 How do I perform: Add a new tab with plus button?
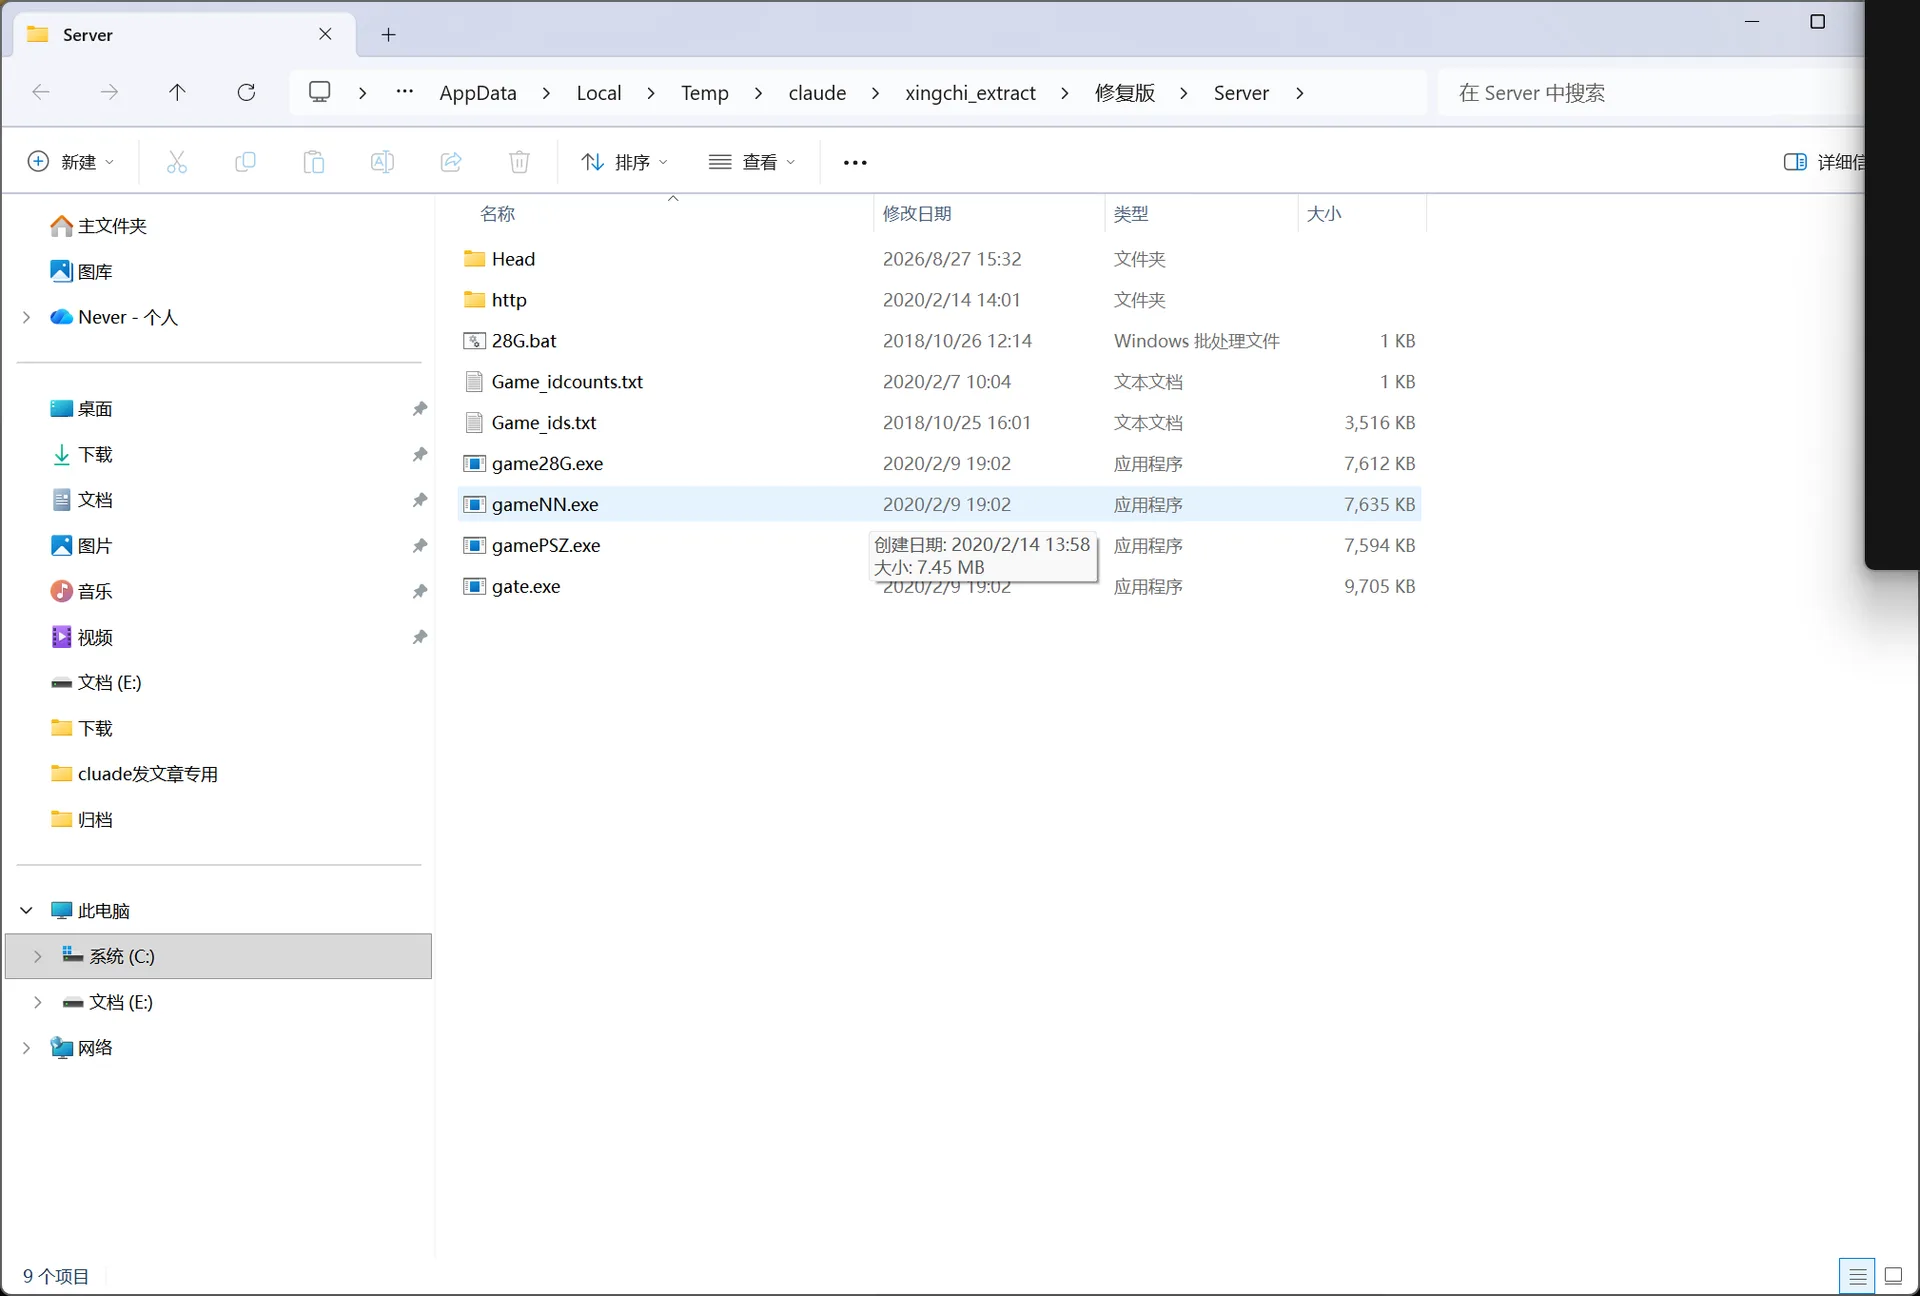pyautogui.click(x=389, y=35)
